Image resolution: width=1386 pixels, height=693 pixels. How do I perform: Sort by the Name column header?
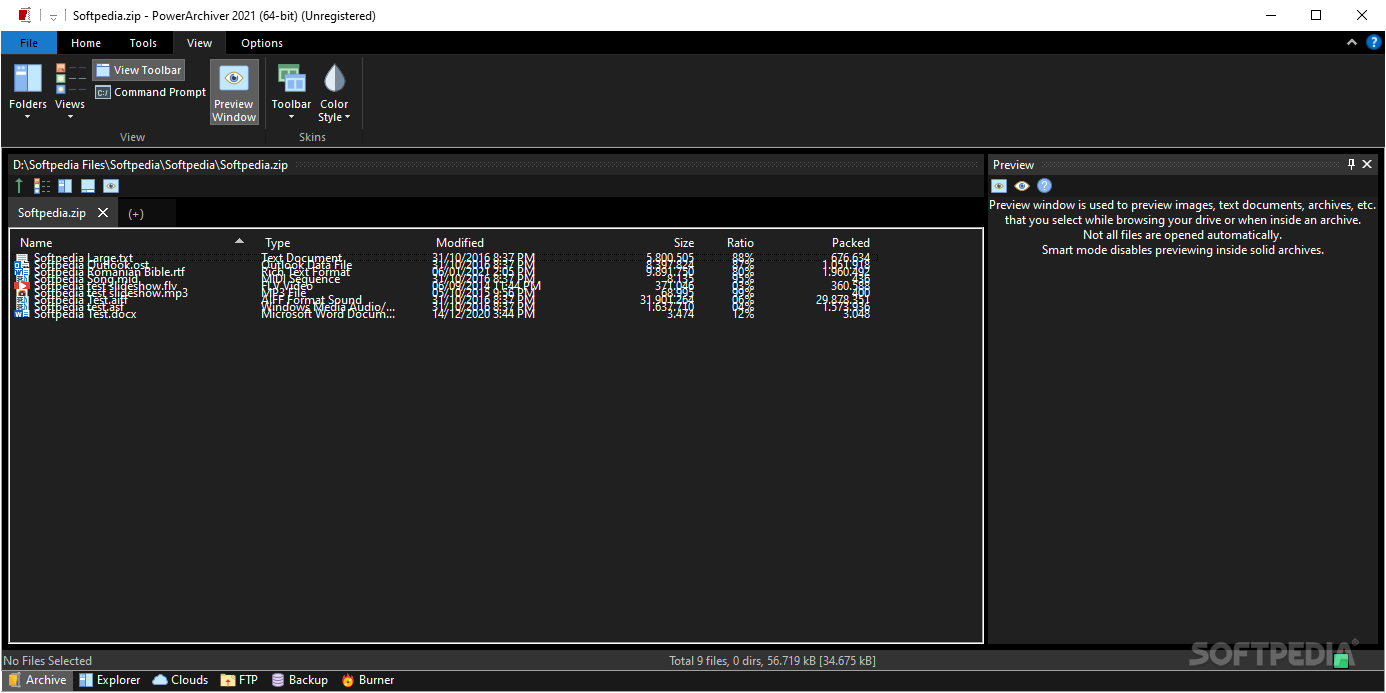[36, 243]
